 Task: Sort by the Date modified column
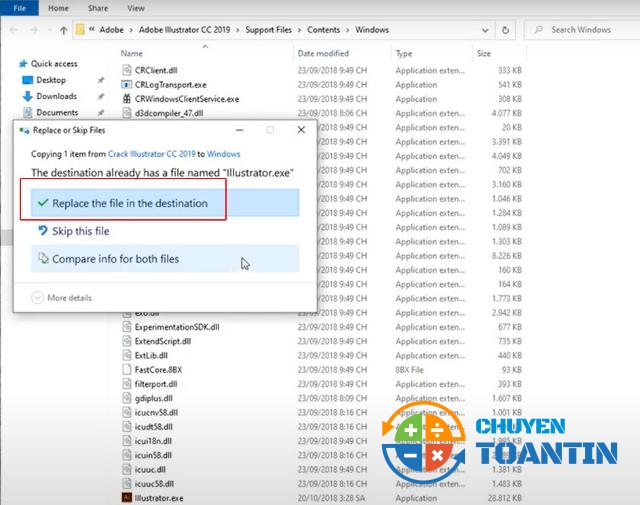point(323,53)
